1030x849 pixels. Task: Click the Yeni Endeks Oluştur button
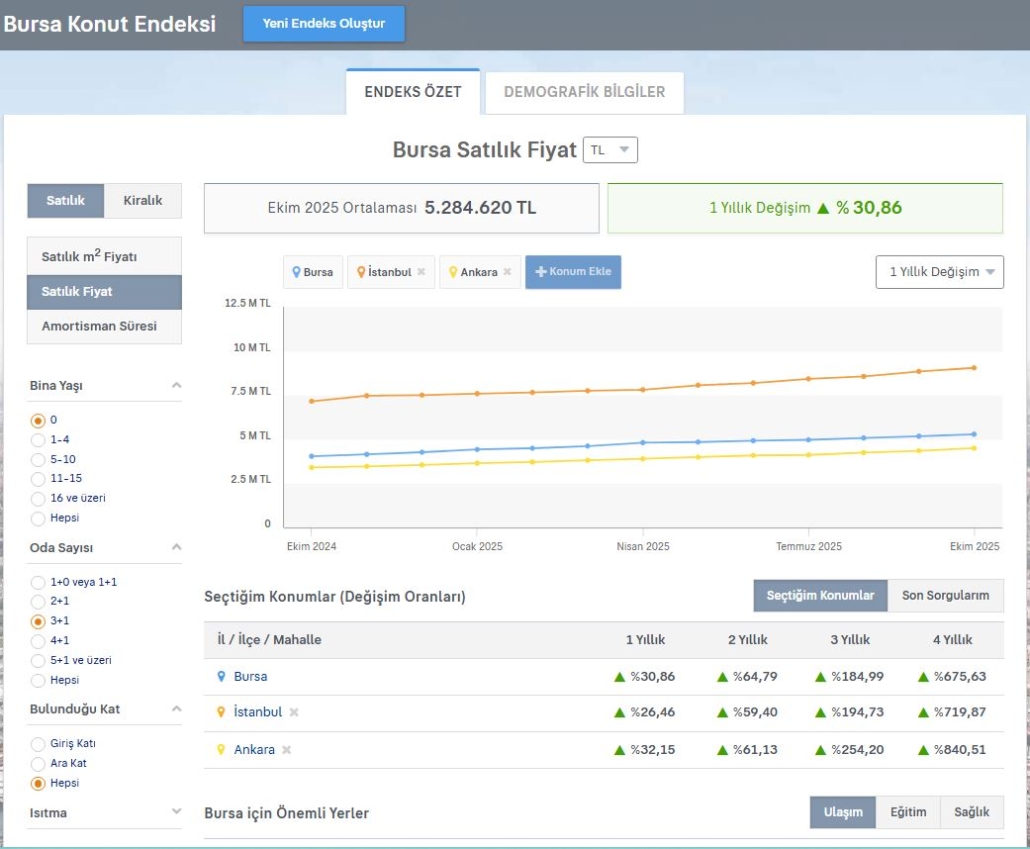coord(324,24)
